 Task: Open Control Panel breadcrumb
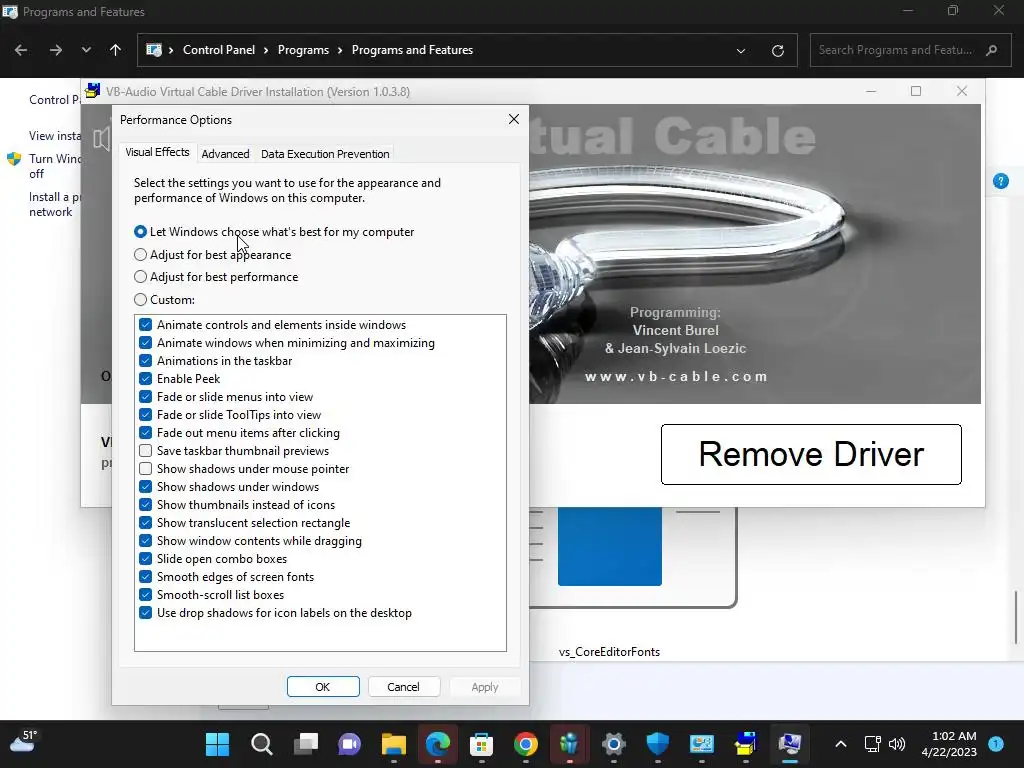(x=219, y=50)
